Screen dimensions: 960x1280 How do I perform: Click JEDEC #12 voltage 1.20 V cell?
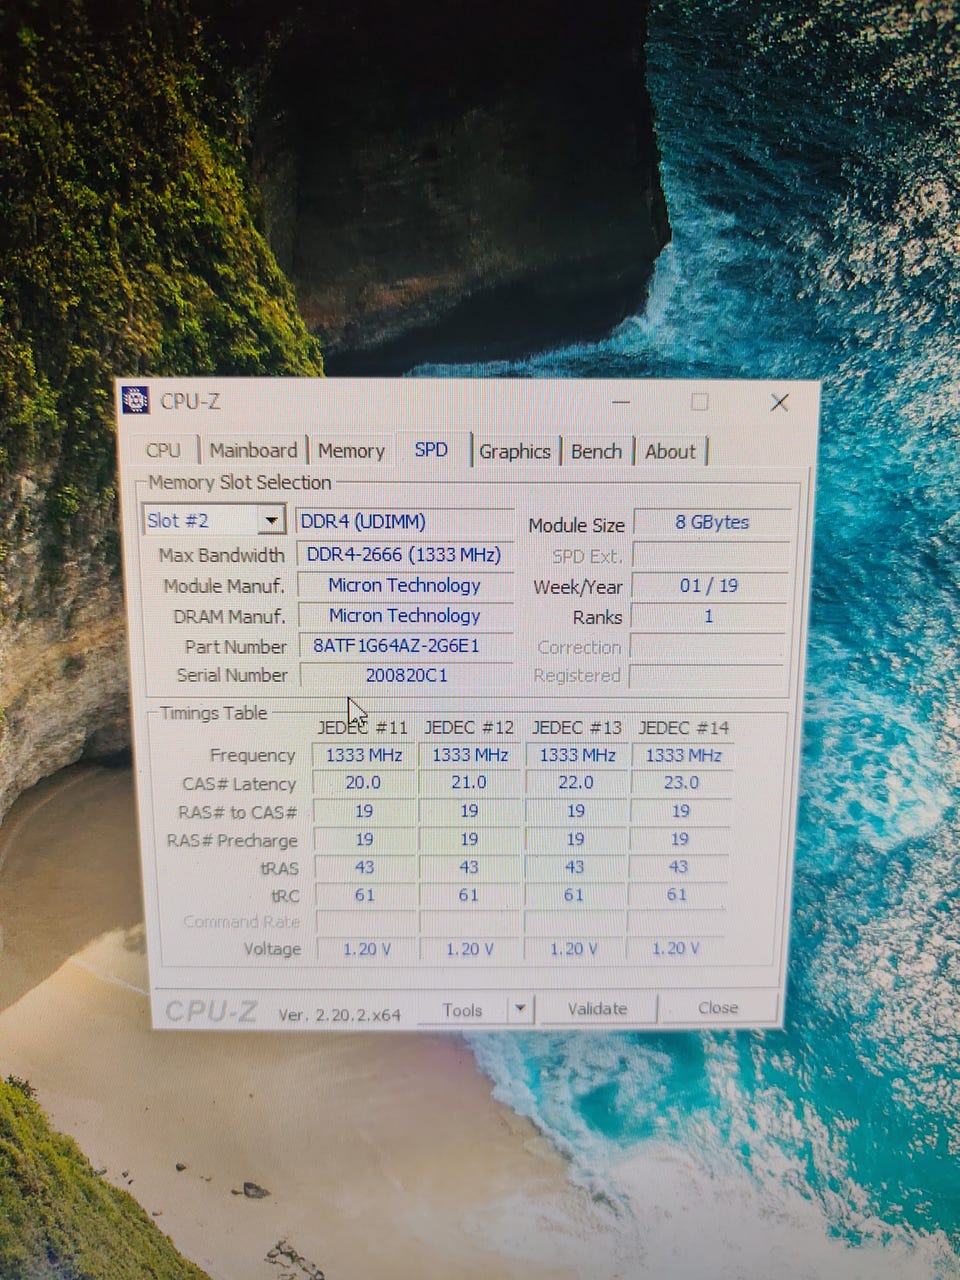[x=469, y=949]
